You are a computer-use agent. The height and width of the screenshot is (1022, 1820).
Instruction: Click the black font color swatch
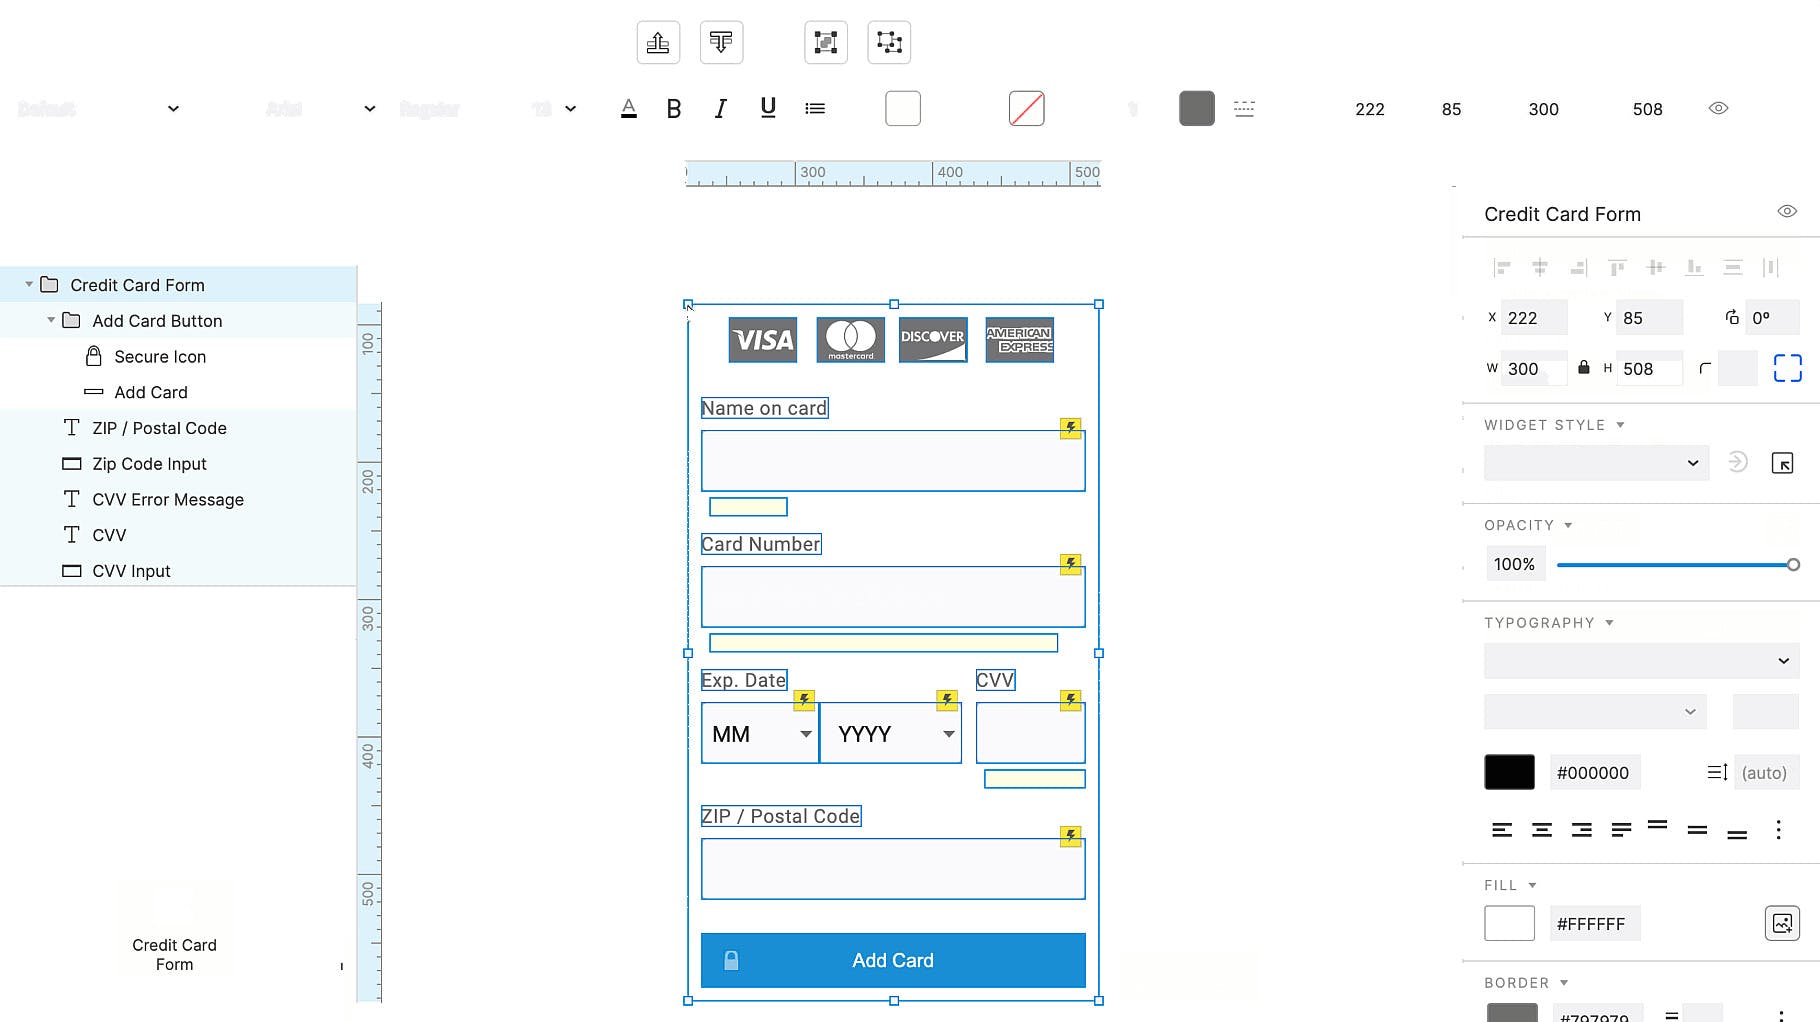[x=1509, y=772]
